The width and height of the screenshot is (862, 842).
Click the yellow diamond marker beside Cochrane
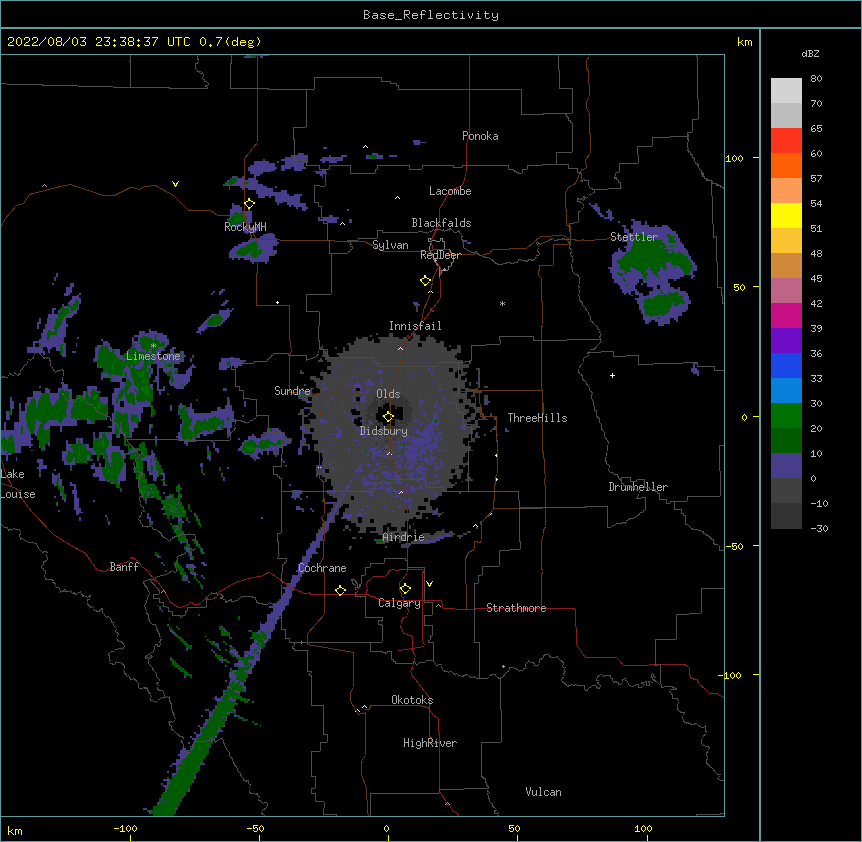pyautogui.click(x=340, y=590)
